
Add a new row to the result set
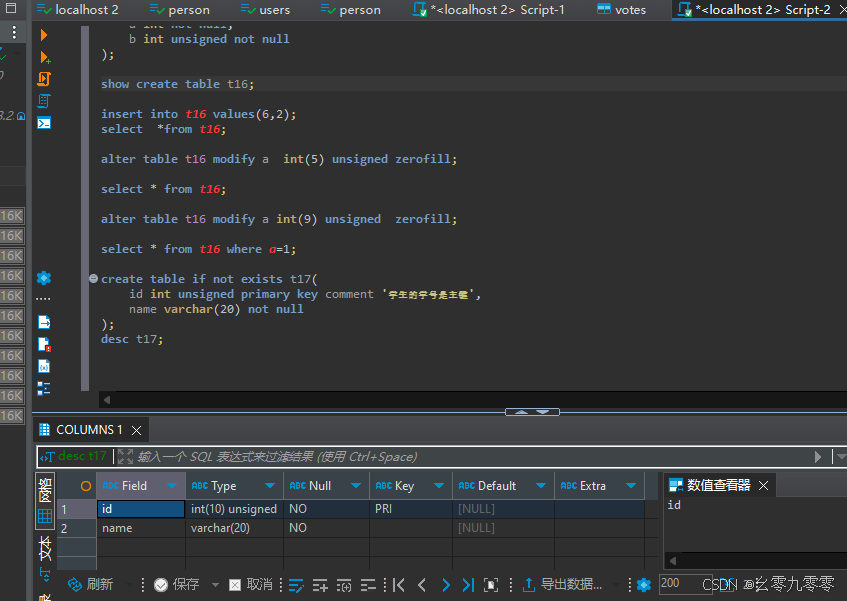[x=320, y=585]
